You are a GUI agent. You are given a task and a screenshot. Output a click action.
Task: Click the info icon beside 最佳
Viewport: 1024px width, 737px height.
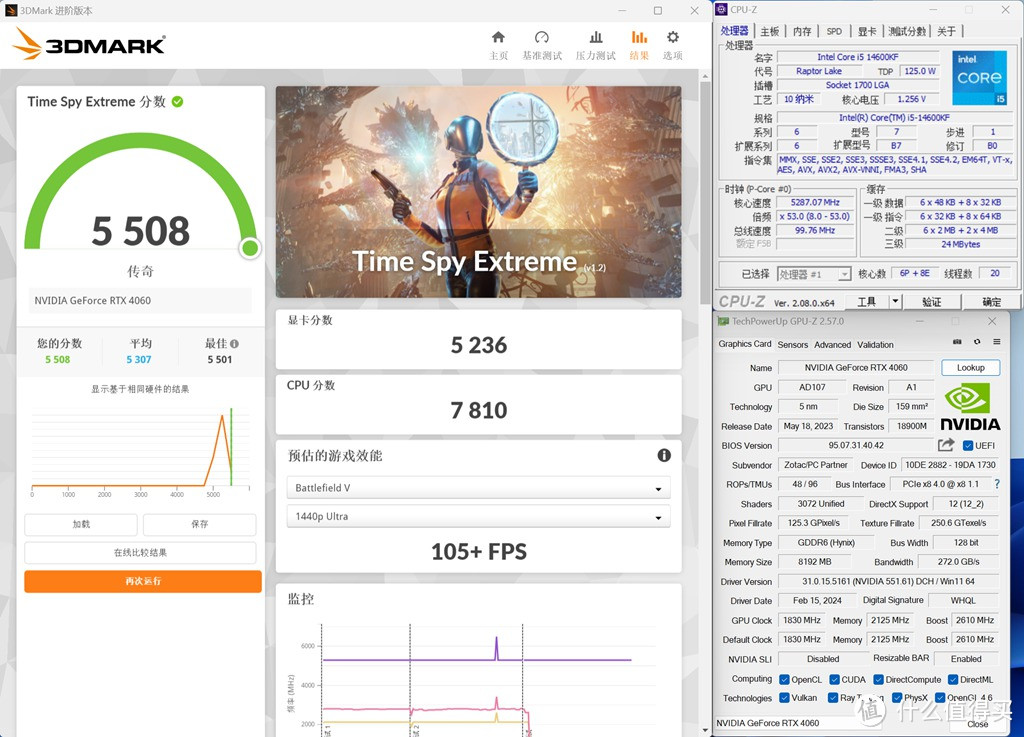coord(234,343)
